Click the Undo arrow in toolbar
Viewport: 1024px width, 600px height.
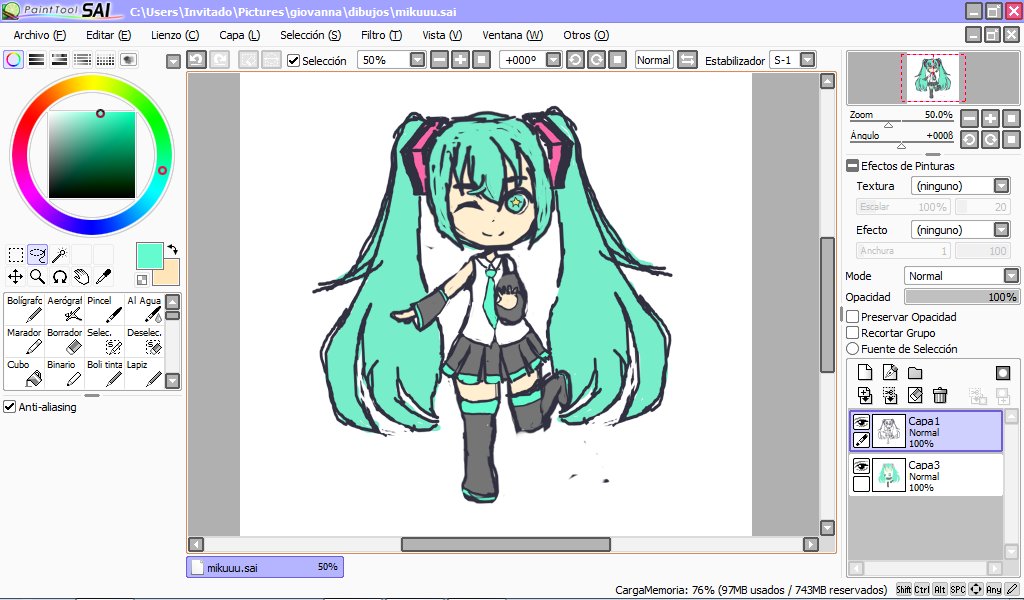coord(196,60)
